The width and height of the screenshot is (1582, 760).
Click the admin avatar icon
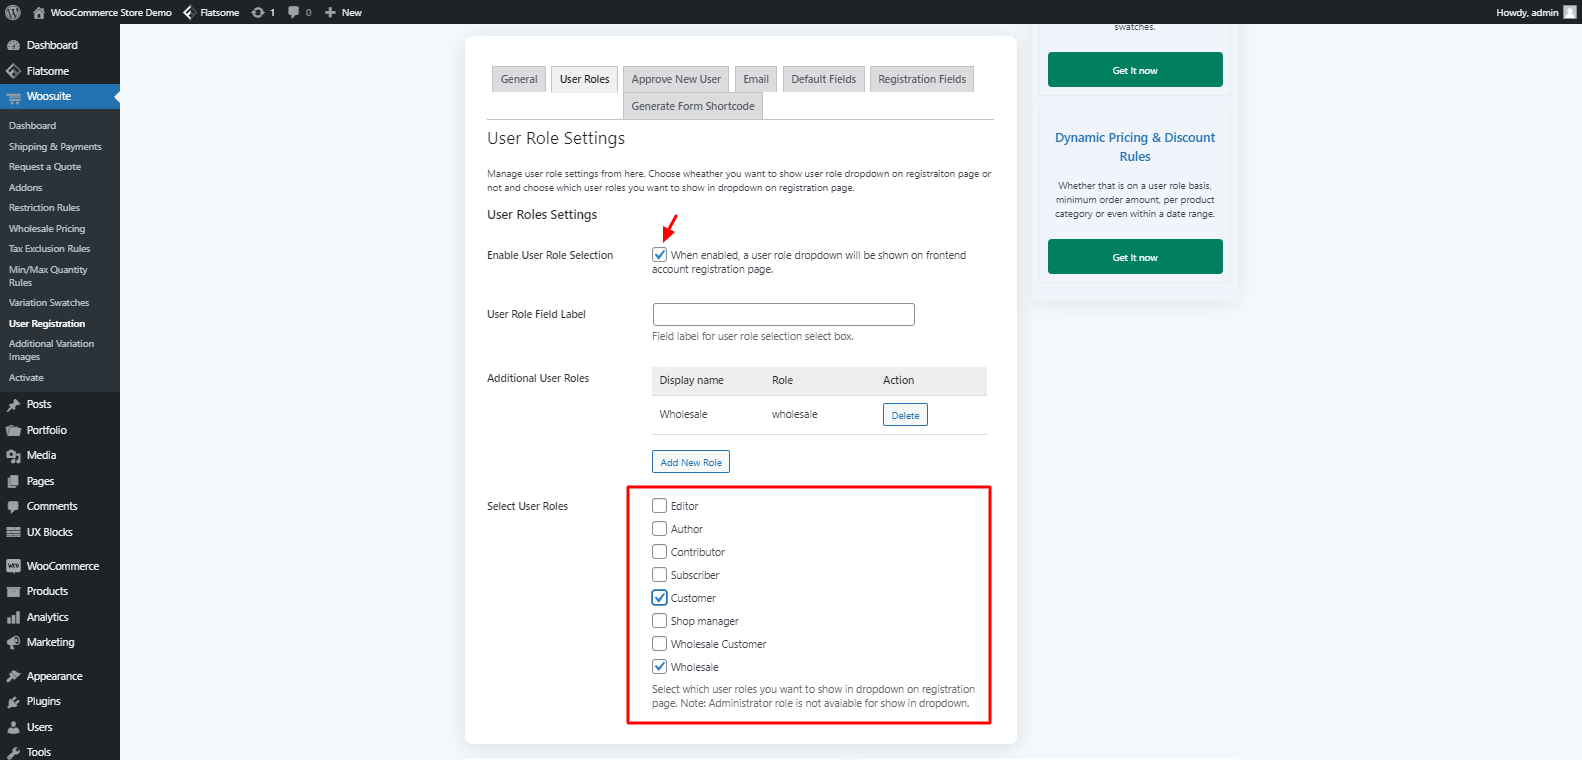coord(1570,12)
